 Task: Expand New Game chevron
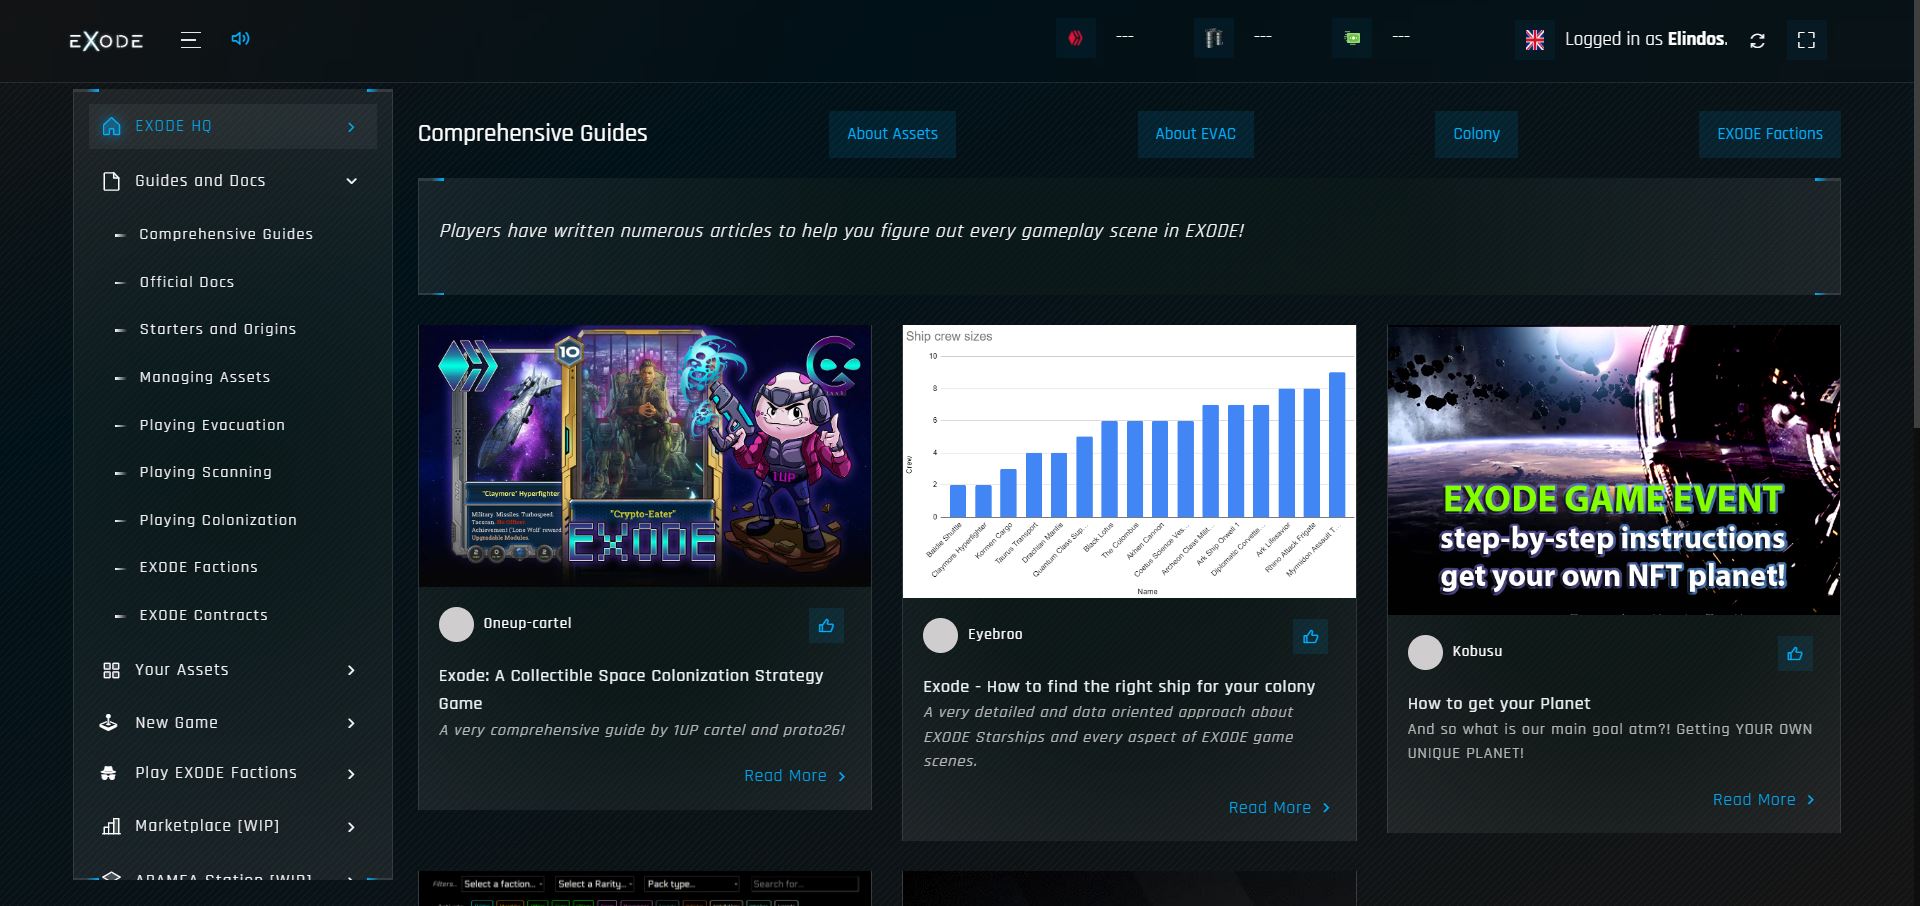click(351, 723)
